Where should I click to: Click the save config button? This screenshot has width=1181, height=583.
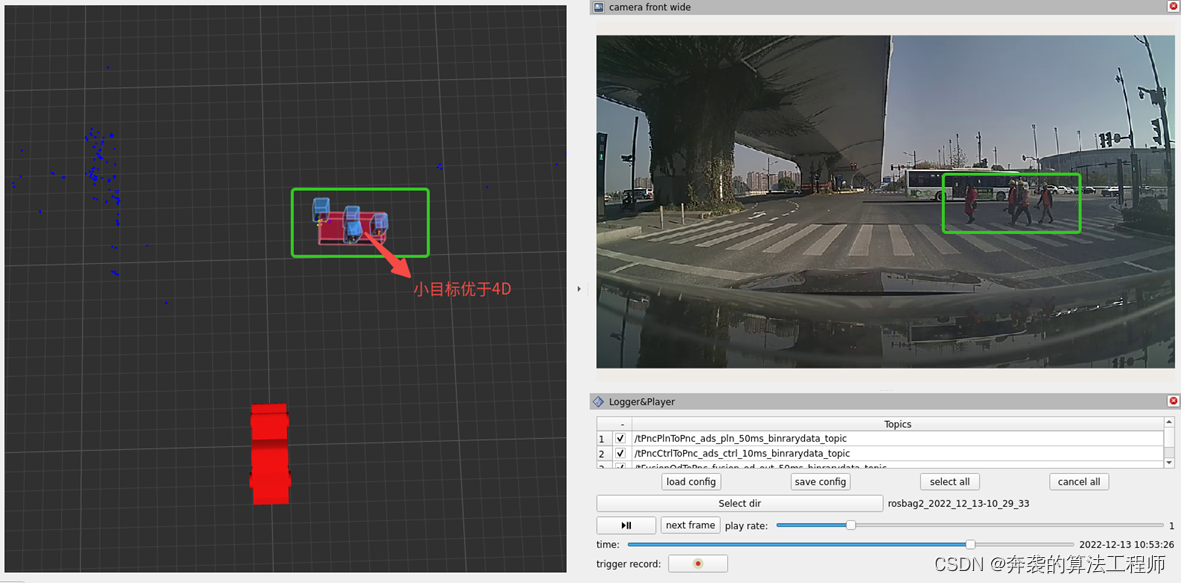pos(820,481)
